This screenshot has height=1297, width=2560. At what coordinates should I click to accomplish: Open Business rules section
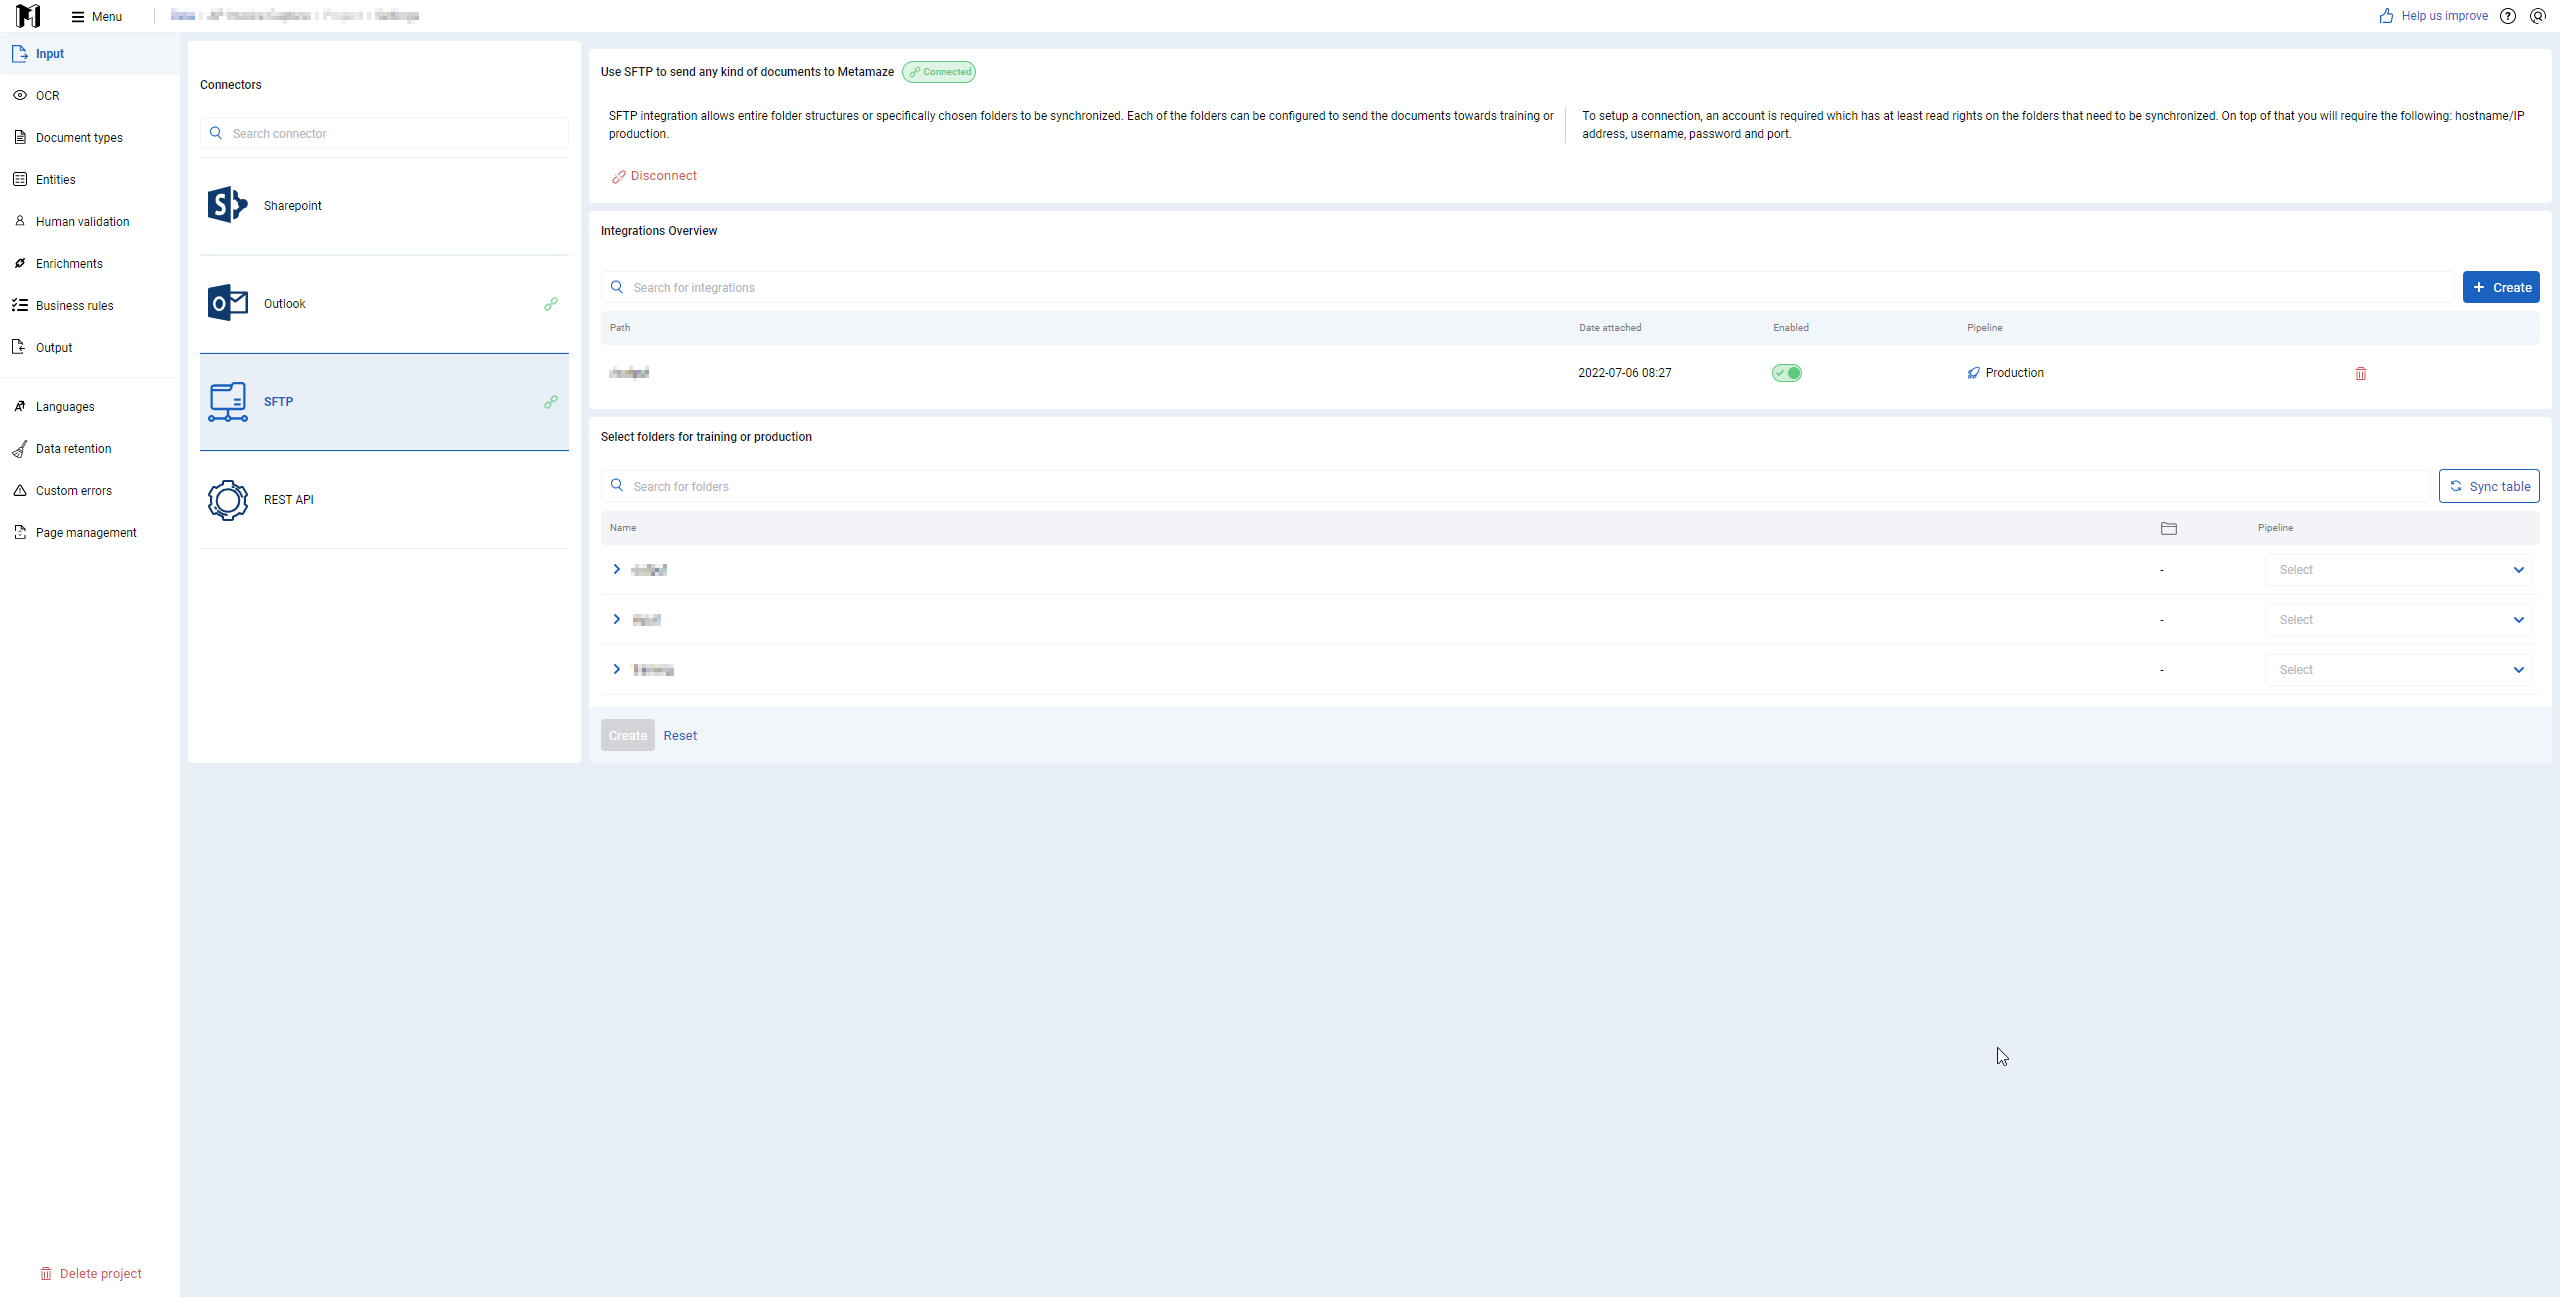pyautogui.click(x=90, y=306)
